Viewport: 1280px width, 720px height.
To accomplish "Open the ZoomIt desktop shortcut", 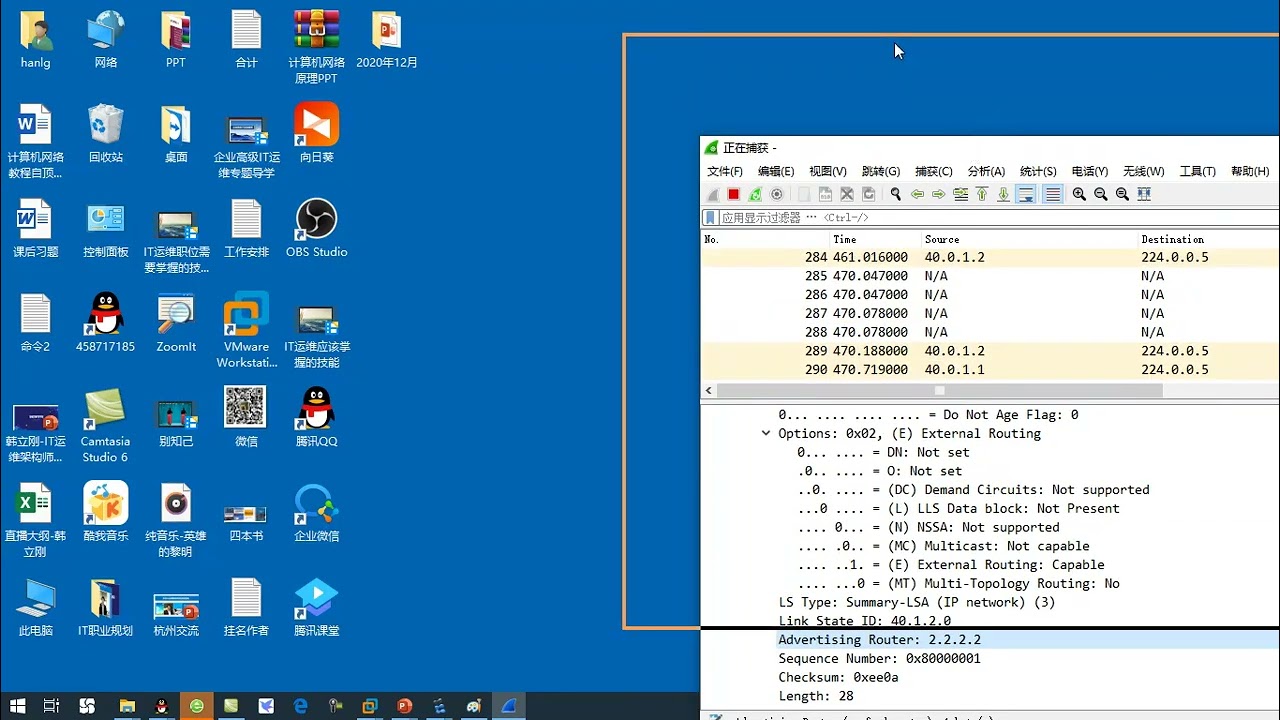I will (176, 324).
